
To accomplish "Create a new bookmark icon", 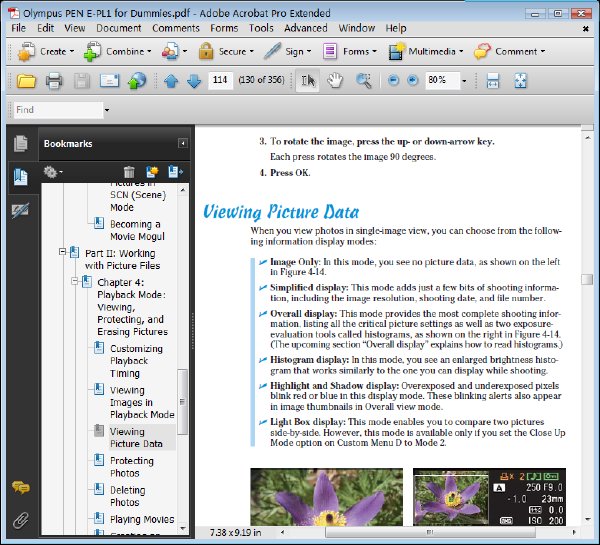I will tap(152, 172).
